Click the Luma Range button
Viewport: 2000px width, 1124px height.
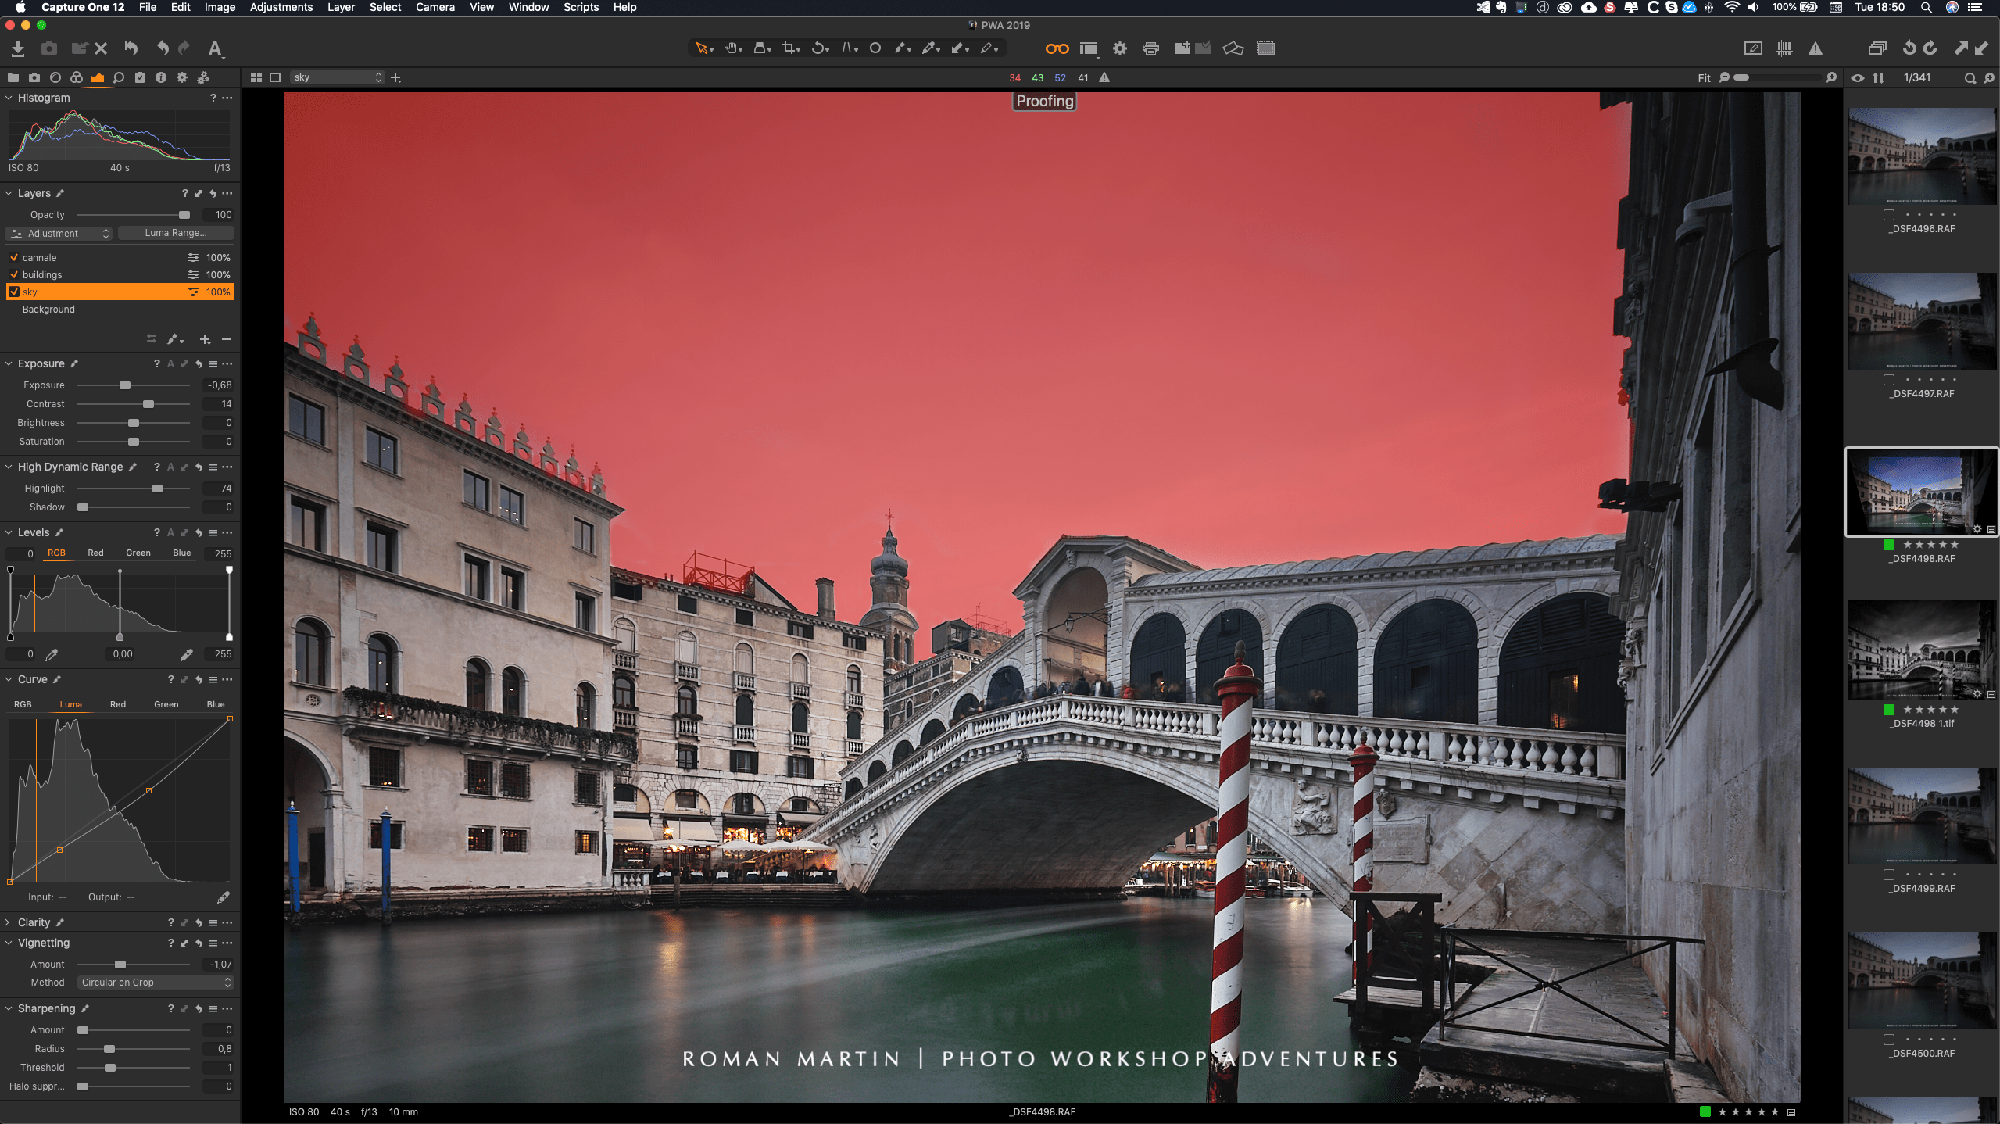[175, 233]
